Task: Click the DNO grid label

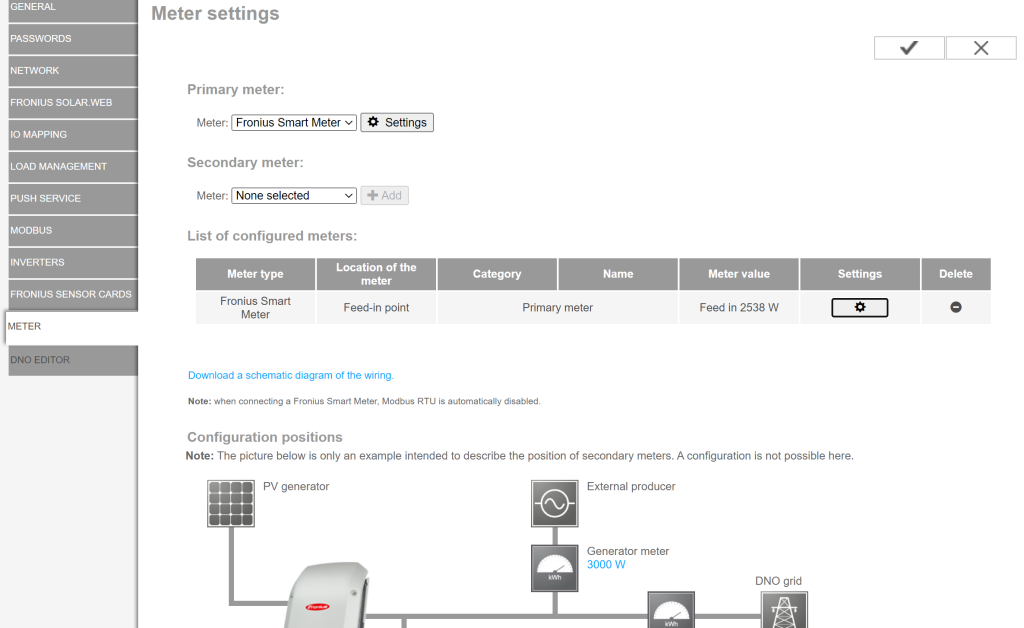Action: click(778, 581)
